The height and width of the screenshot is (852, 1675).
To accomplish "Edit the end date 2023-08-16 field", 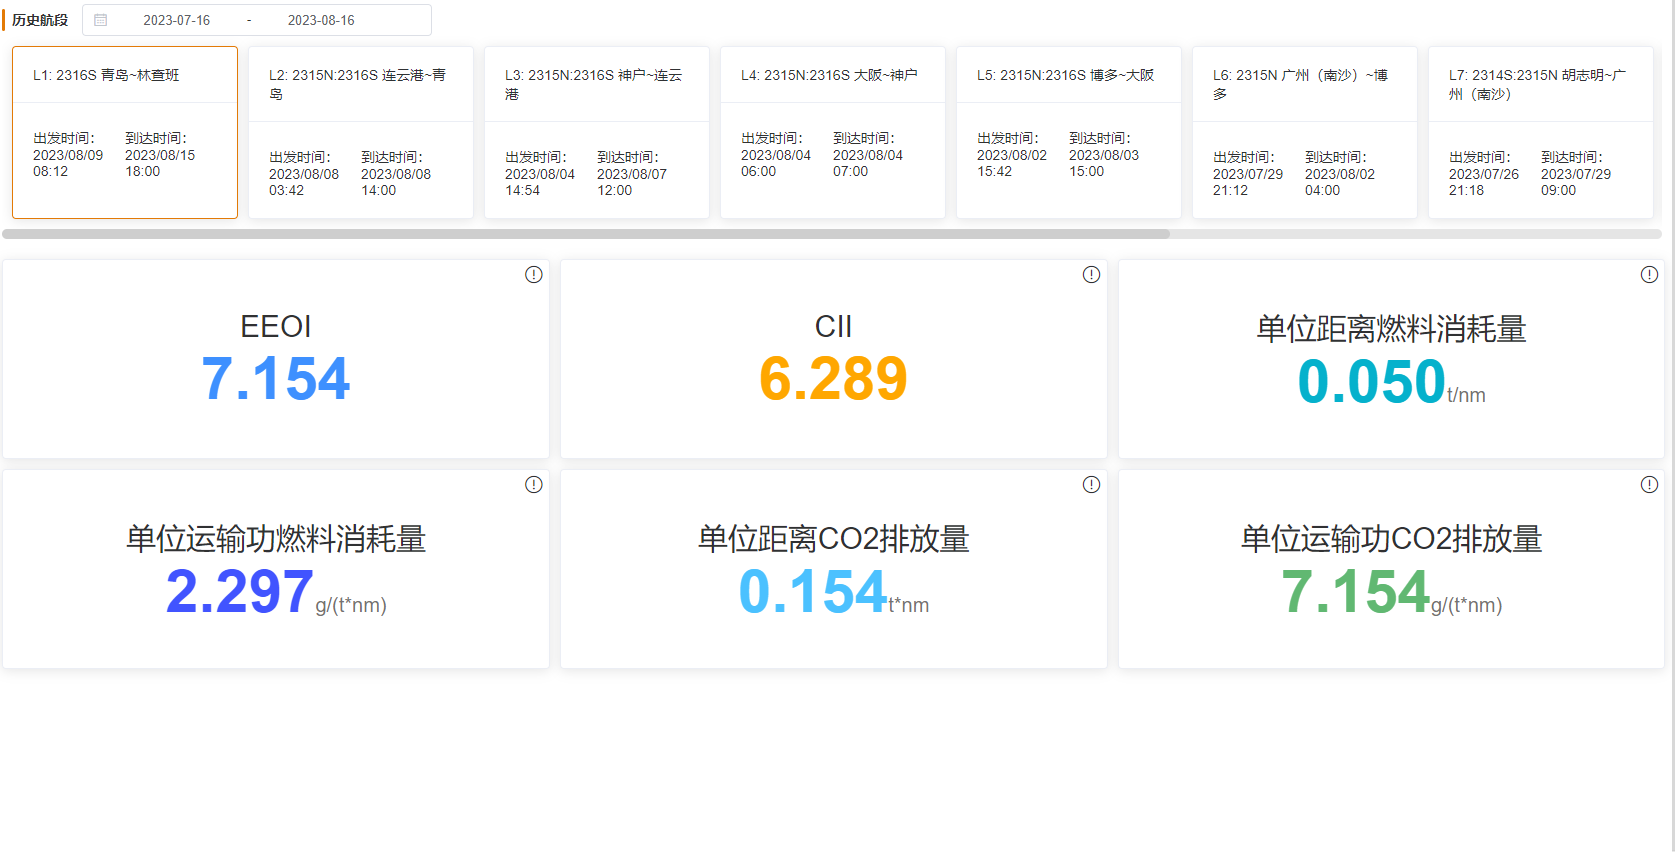I will [x=321, y=20].
